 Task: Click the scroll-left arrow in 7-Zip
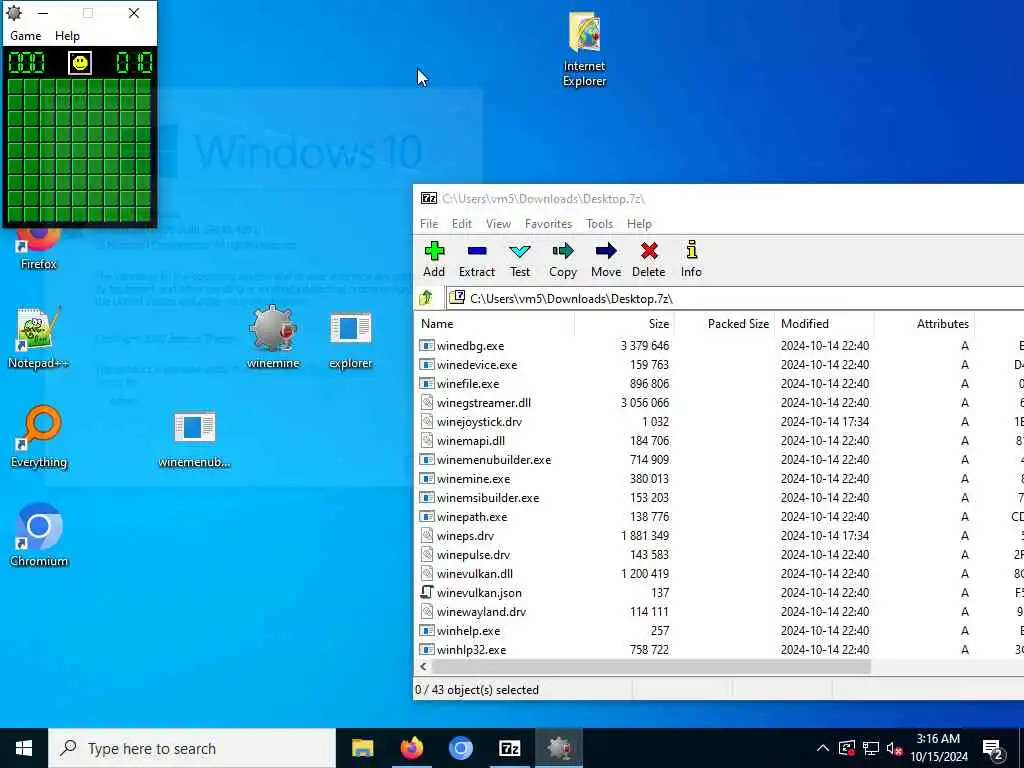pyautogui.click(x=423, y=667)
